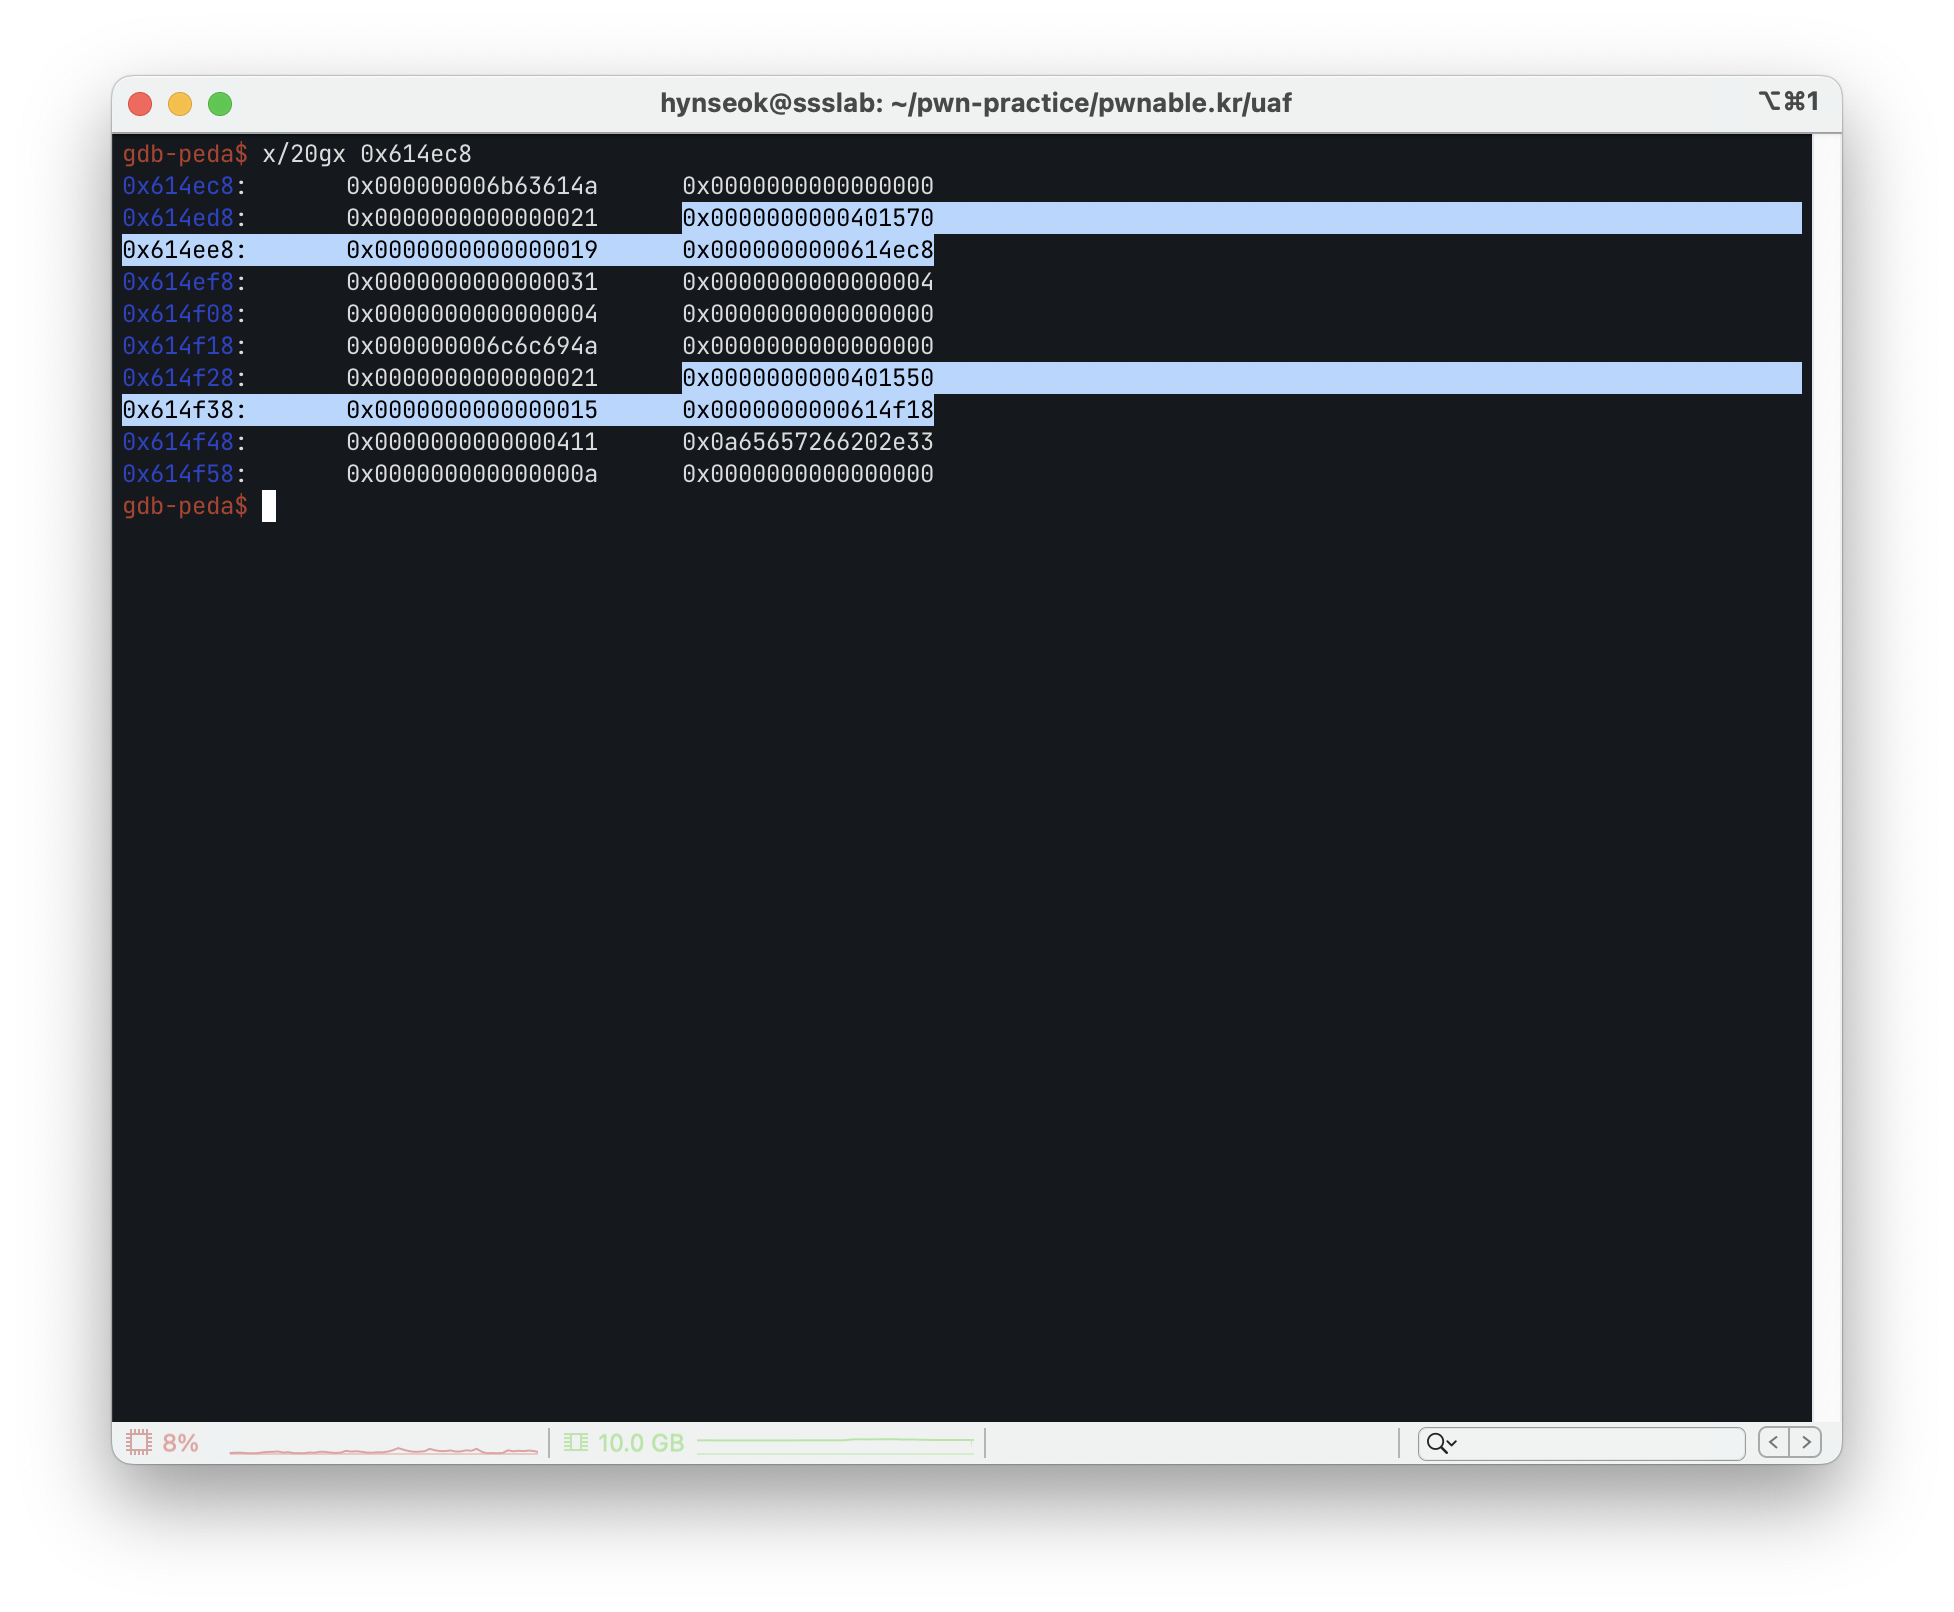Click the 8% CPU usage label
The image size is (1954, 1612).
point(180,1442)
